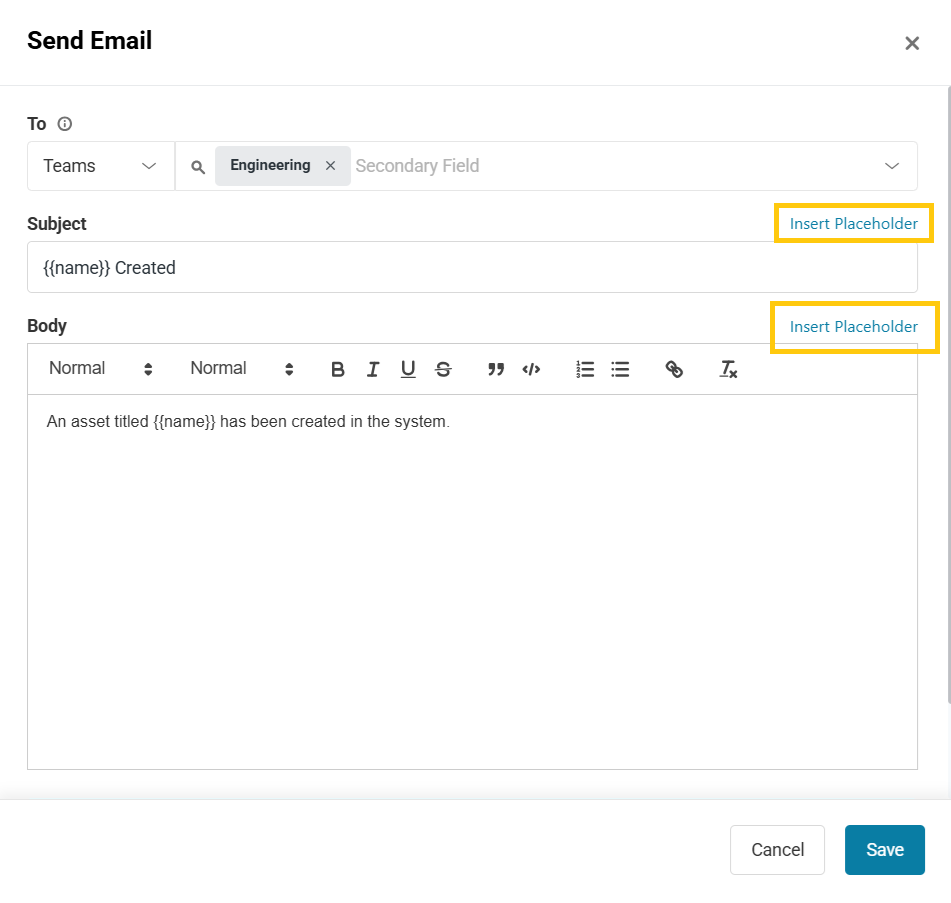Open the second Normal style dropdown
Screen dimensions: 951x903
[242, 369]
